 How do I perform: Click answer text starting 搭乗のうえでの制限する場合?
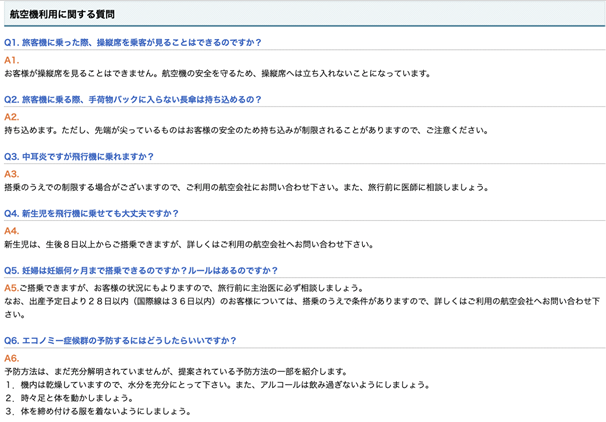tap(246, 187)
